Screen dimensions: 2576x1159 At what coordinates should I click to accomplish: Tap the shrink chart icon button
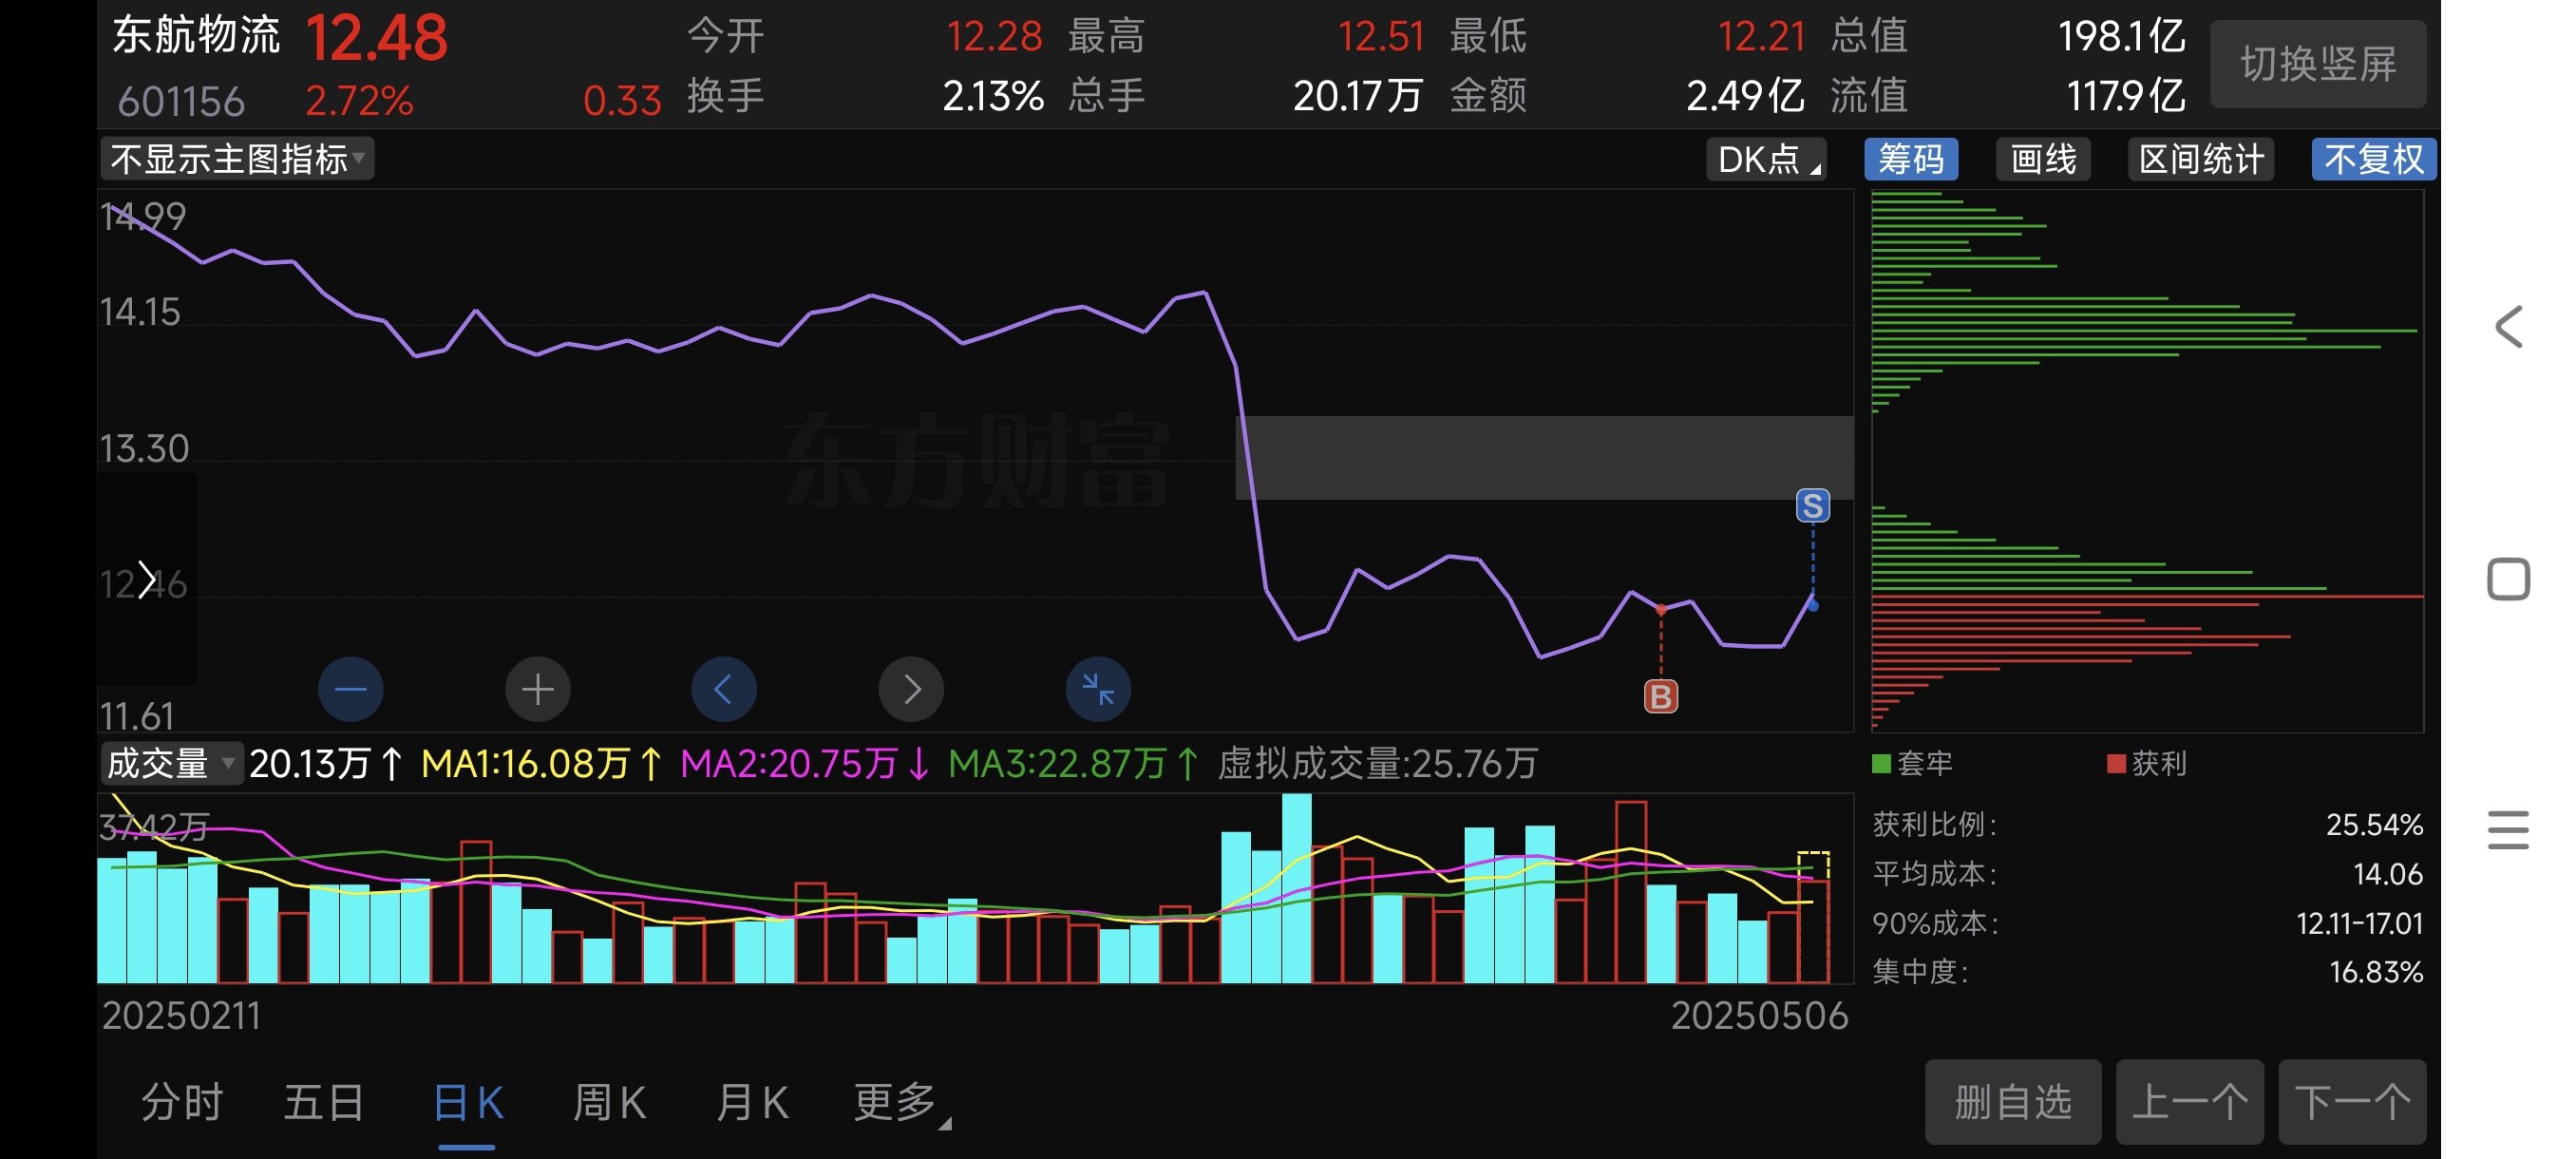1098,689
